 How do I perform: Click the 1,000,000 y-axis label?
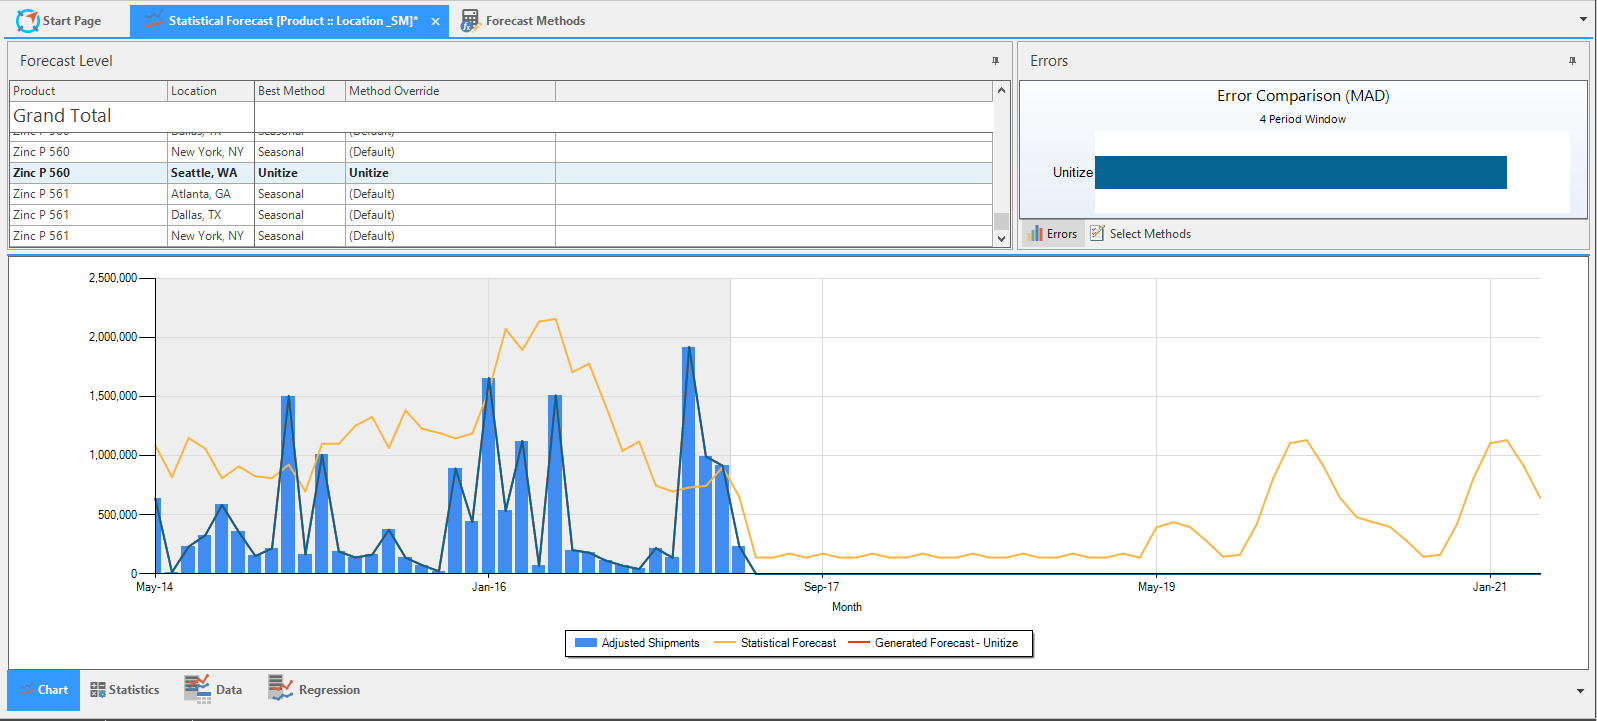coord(113,455)
